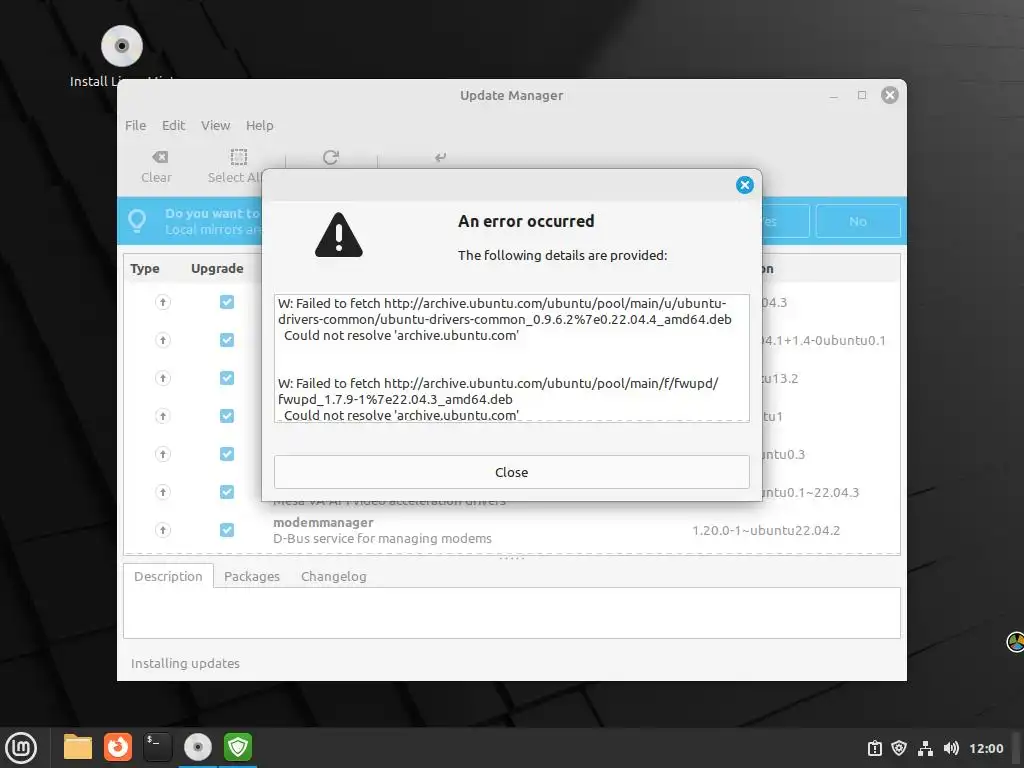Uncheck the fifth update checkbox in the list
The image size is (1024, 768).
click(227, 454)
